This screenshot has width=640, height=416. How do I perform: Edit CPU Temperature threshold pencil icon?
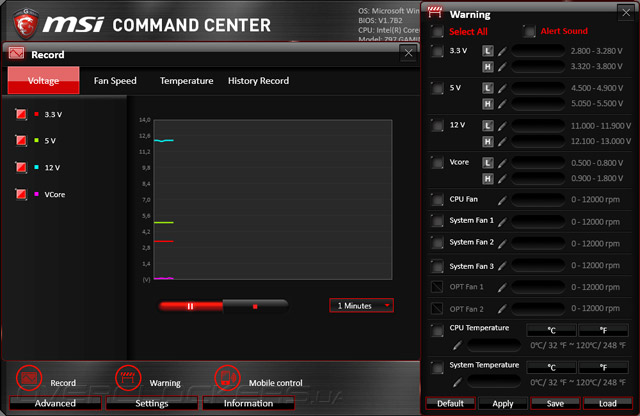[x=458, y=345]
